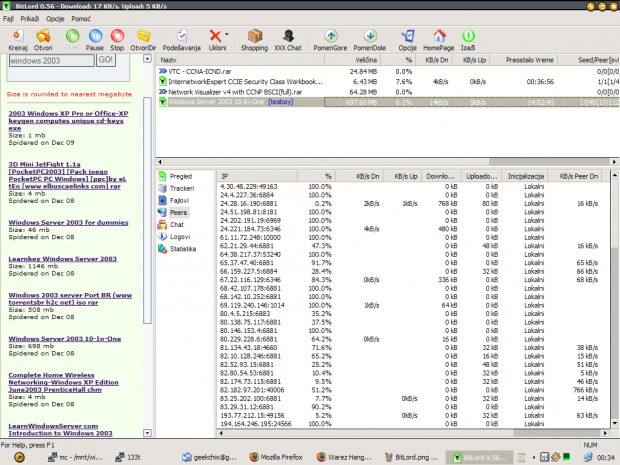Screen dimensions: 620x465
Task: Open the XXX Chat toolbar icon
Action: [288, 40]
